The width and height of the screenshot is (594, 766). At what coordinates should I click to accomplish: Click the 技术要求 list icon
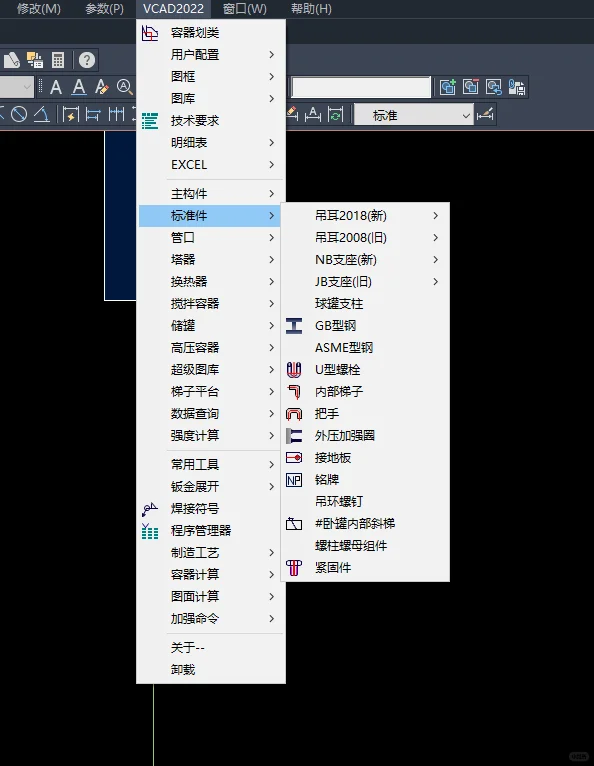[x=150, y=121]
